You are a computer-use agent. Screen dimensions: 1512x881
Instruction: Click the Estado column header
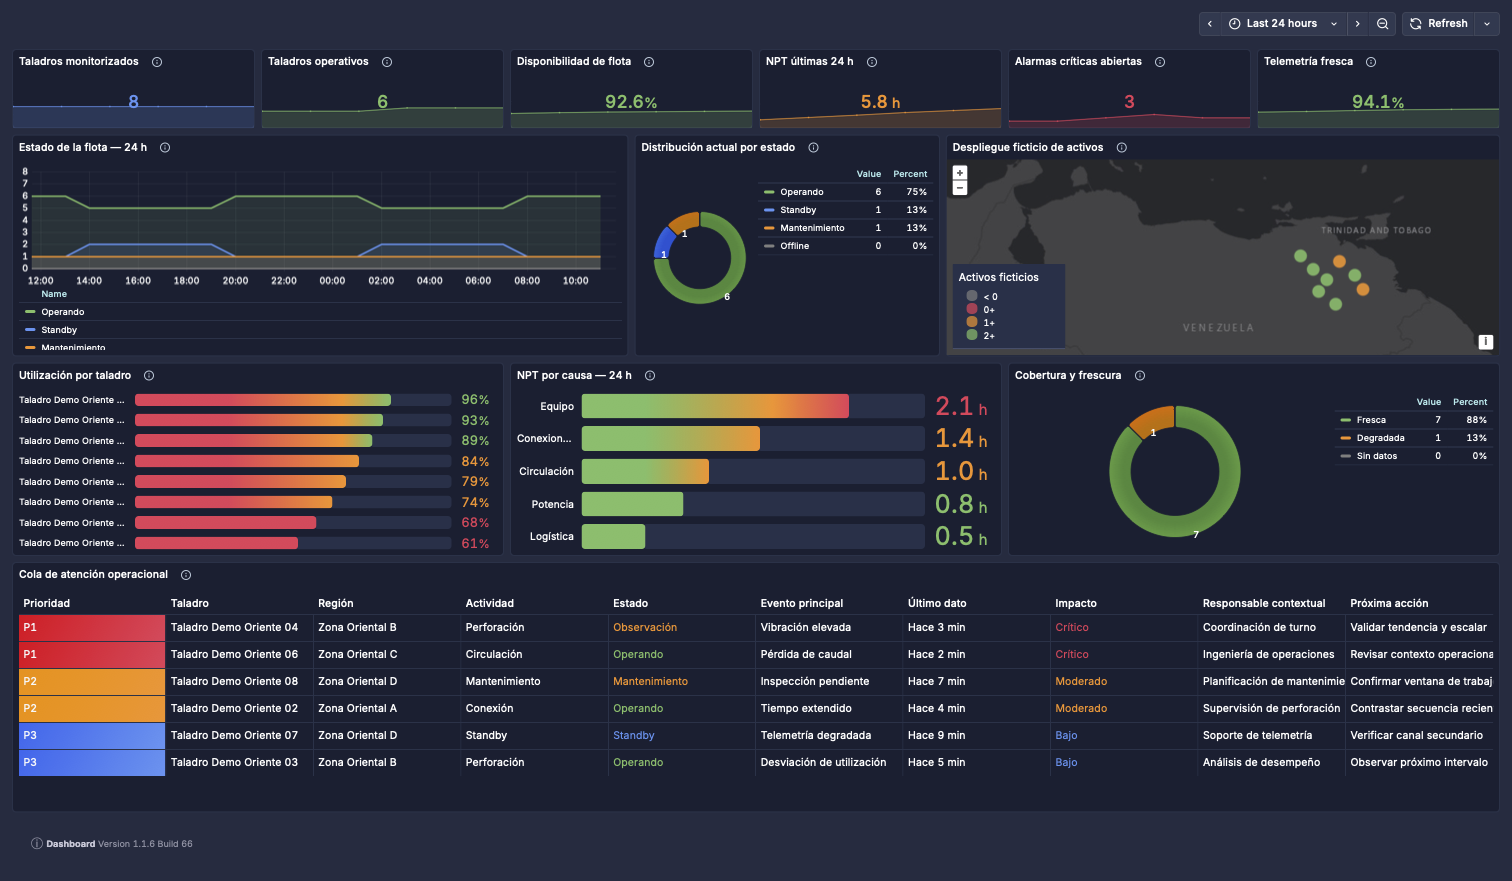tap(631, 603)
